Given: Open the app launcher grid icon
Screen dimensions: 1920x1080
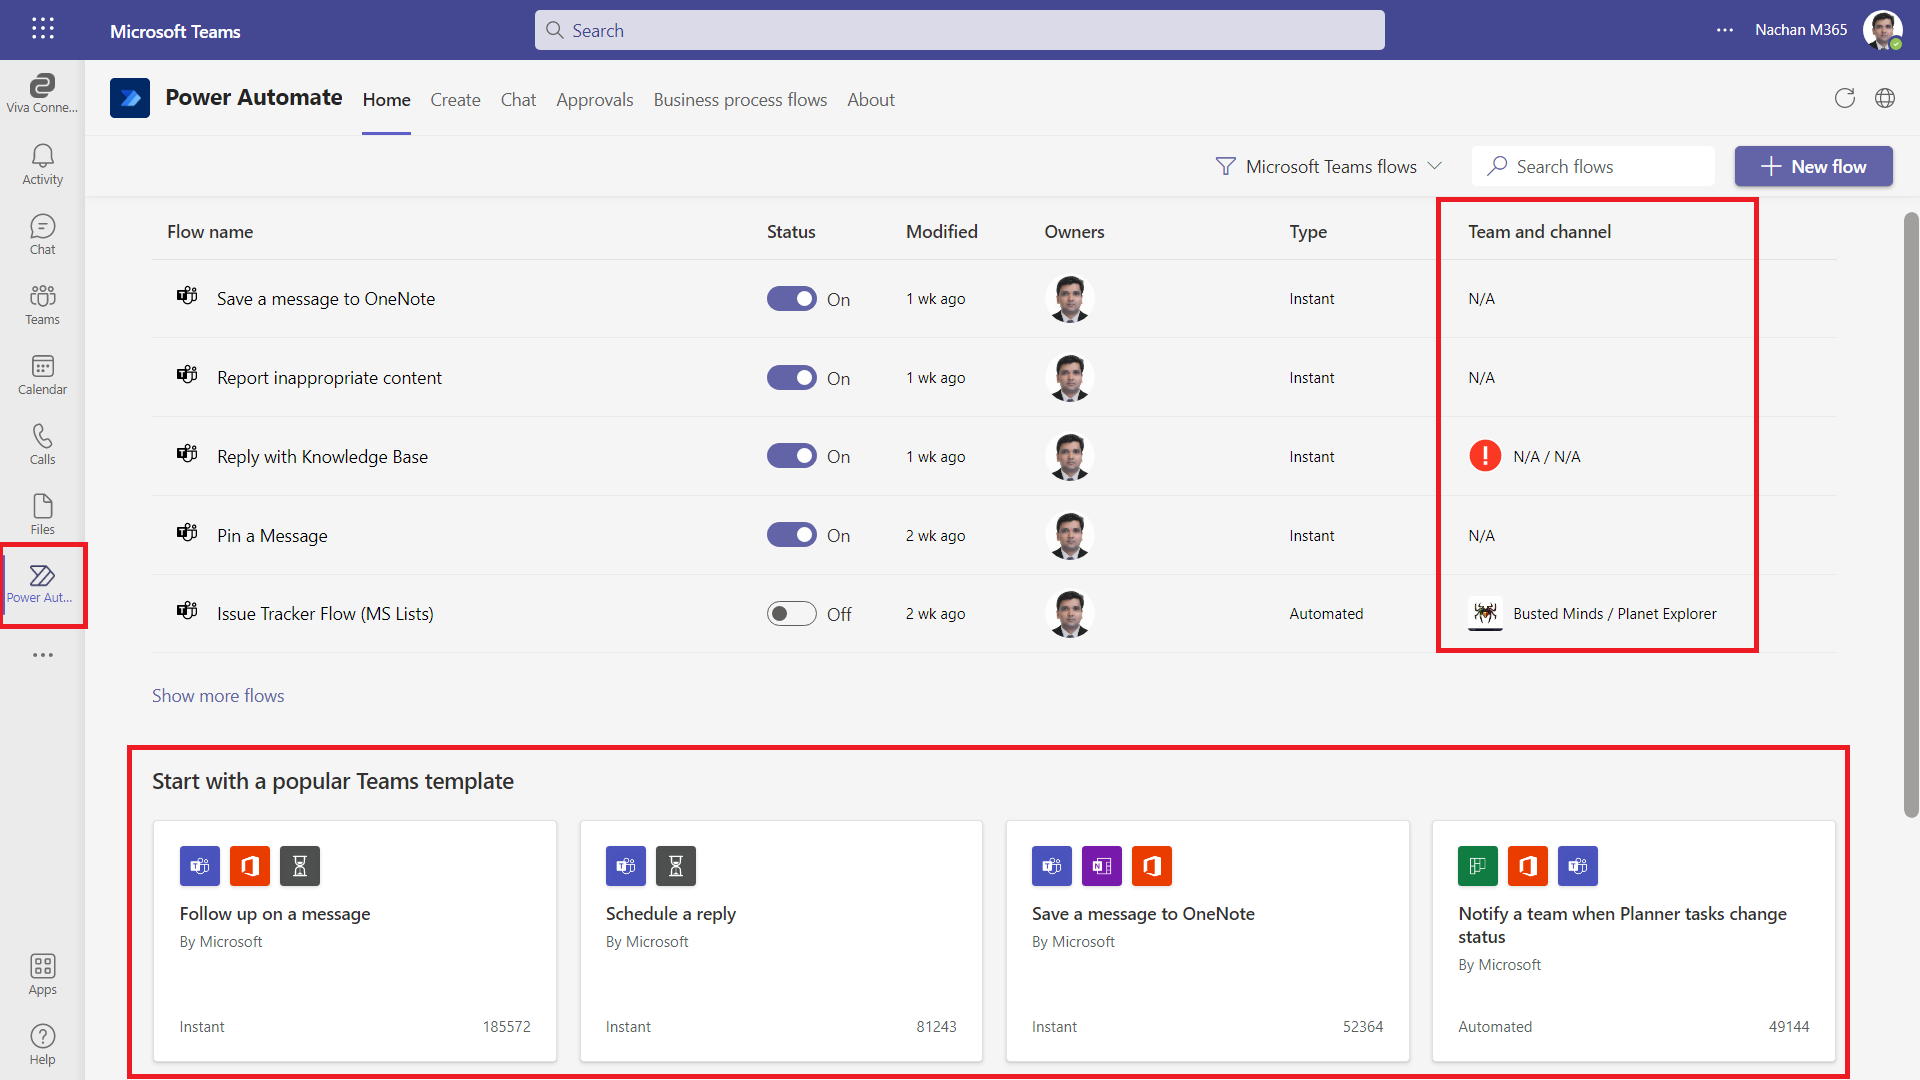Looking at the screenshot, I should pos(42,29).
